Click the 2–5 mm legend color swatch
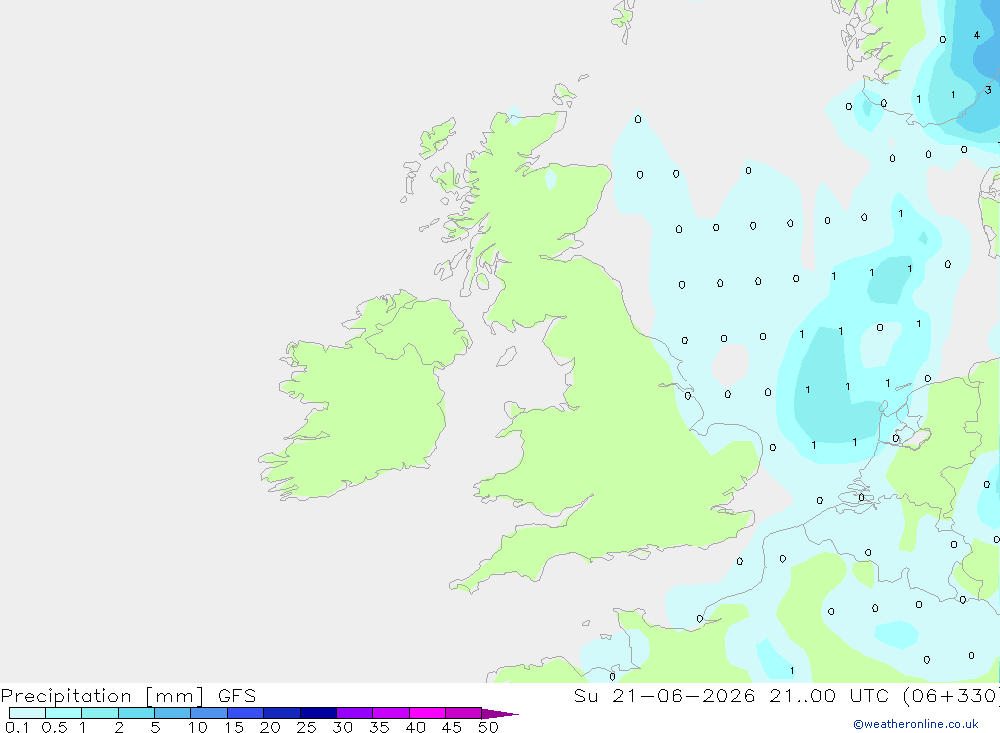The image size is (1000, 733). click(x=136, y=713)
